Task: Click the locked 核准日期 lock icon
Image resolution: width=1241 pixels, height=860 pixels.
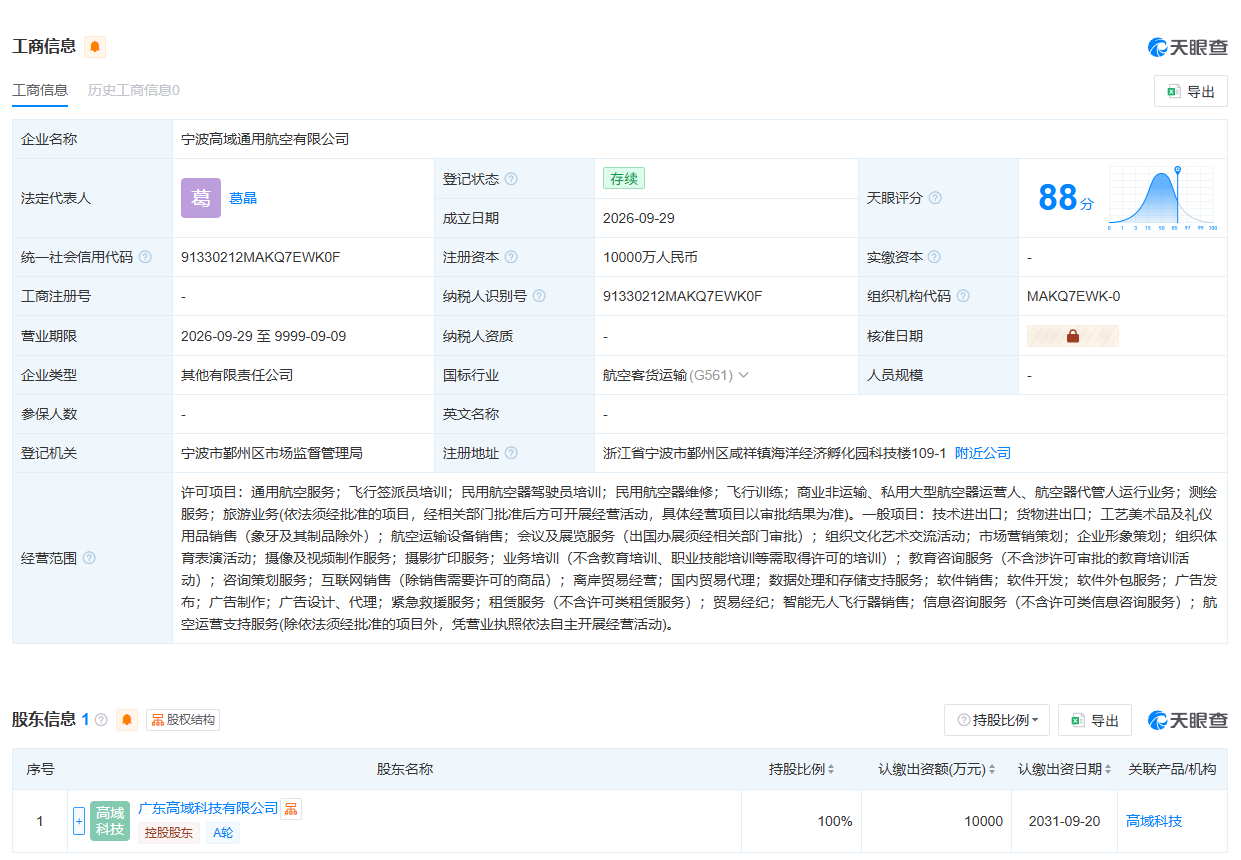Action: tap(1073, 336)
